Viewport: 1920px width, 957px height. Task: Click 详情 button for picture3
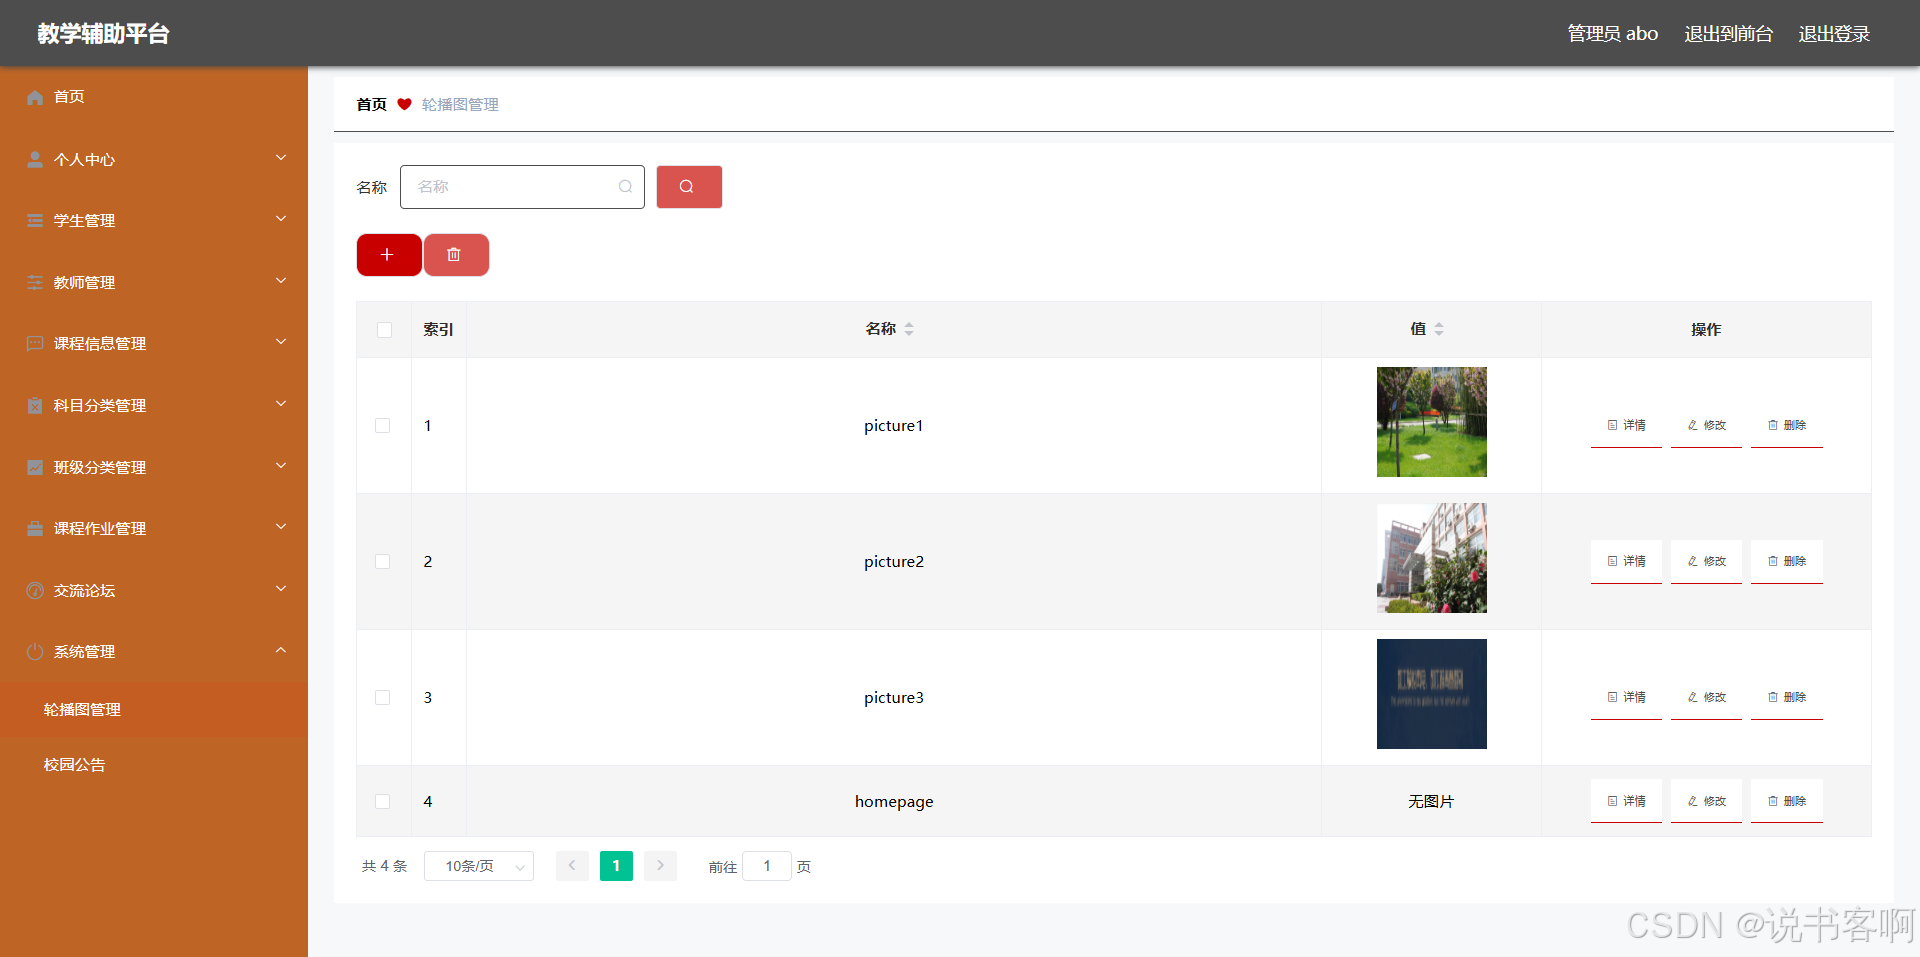[1626, 698]
